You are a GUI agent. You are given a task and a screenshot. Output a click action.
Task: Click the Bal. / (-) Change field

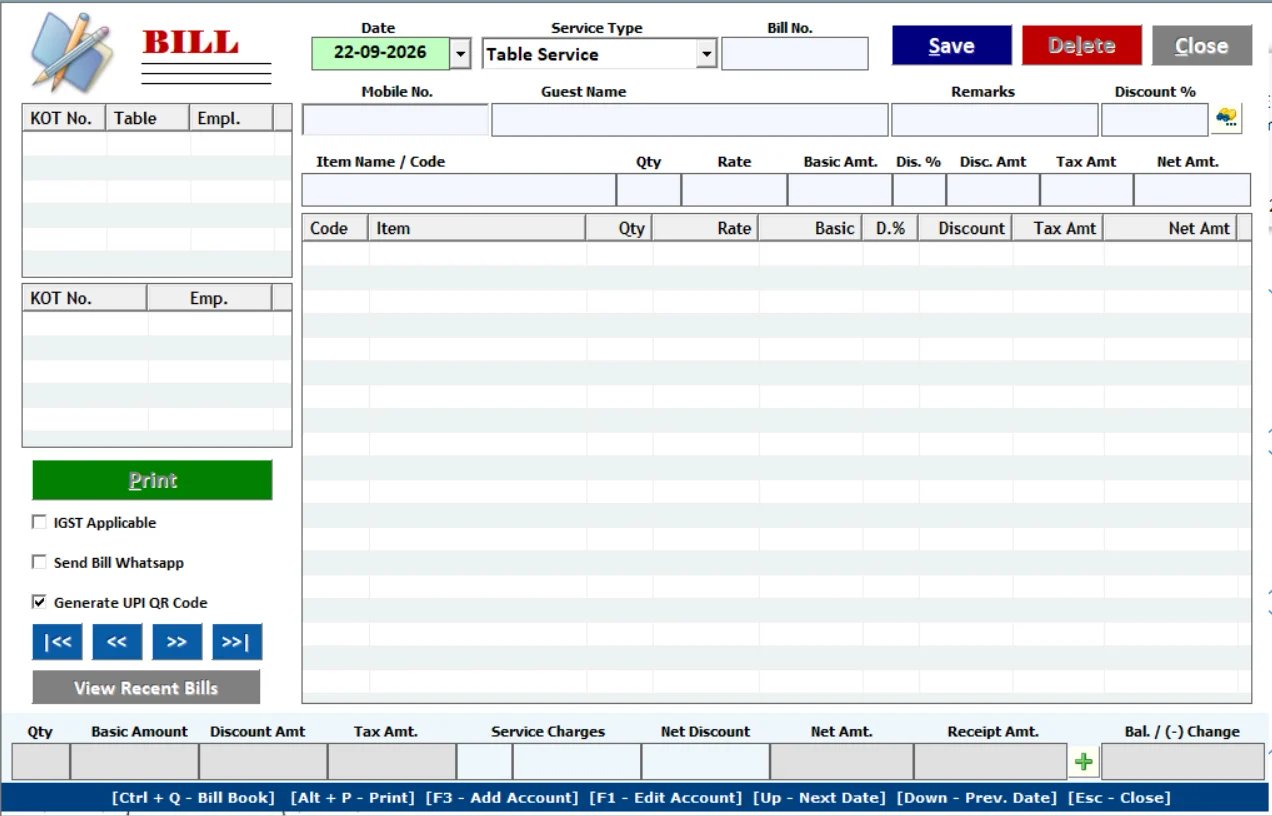(x=1182, y=762)
